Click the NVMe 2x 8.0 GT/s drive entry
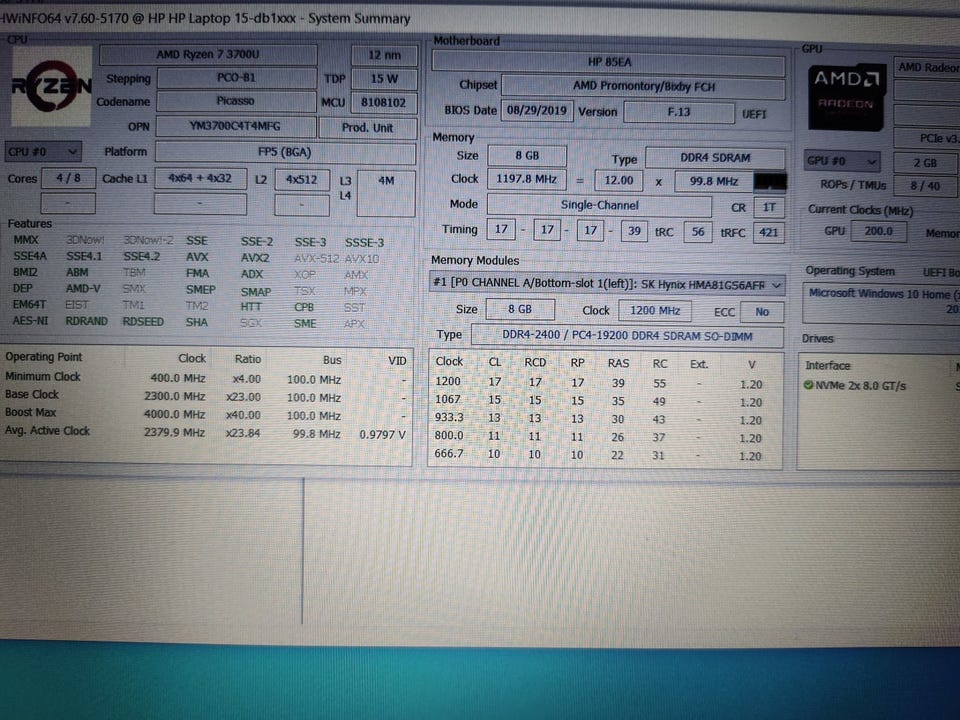The image size is (960, 720). click(x=860, y=385)
